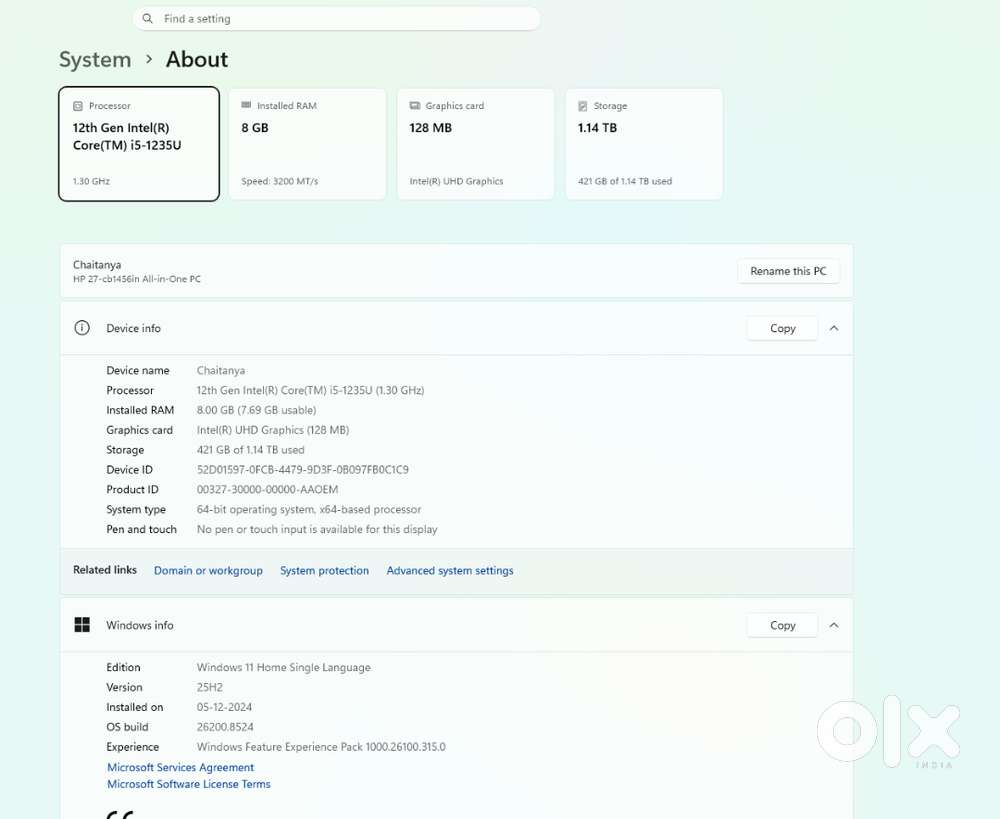This screenshot has width=1000, height=819.
Task: Click the 128 MB graphics value
Action: [x=430, y=128]
